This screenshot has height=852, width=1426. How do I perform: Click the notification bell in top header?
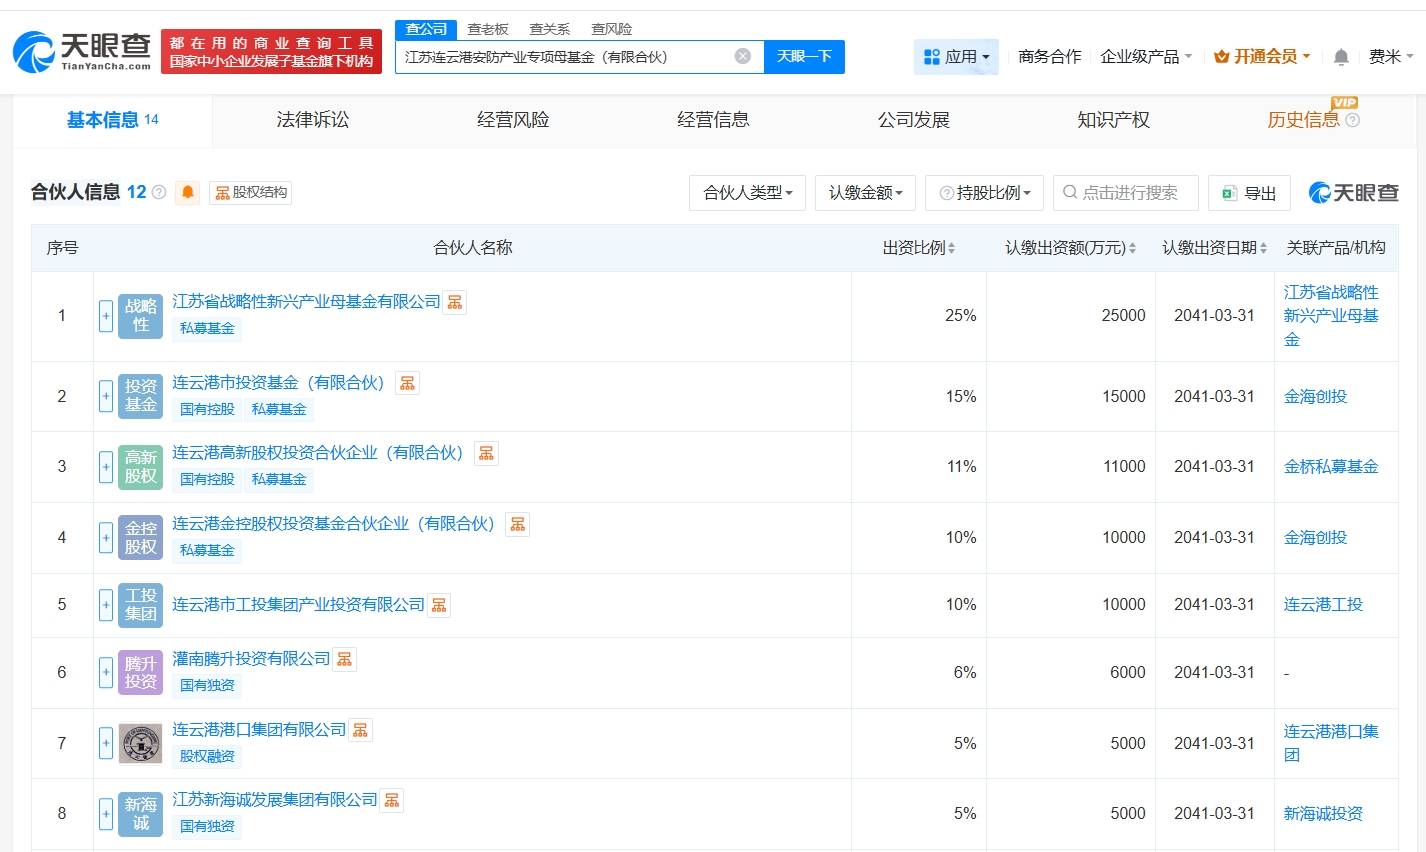(1341, 57)
